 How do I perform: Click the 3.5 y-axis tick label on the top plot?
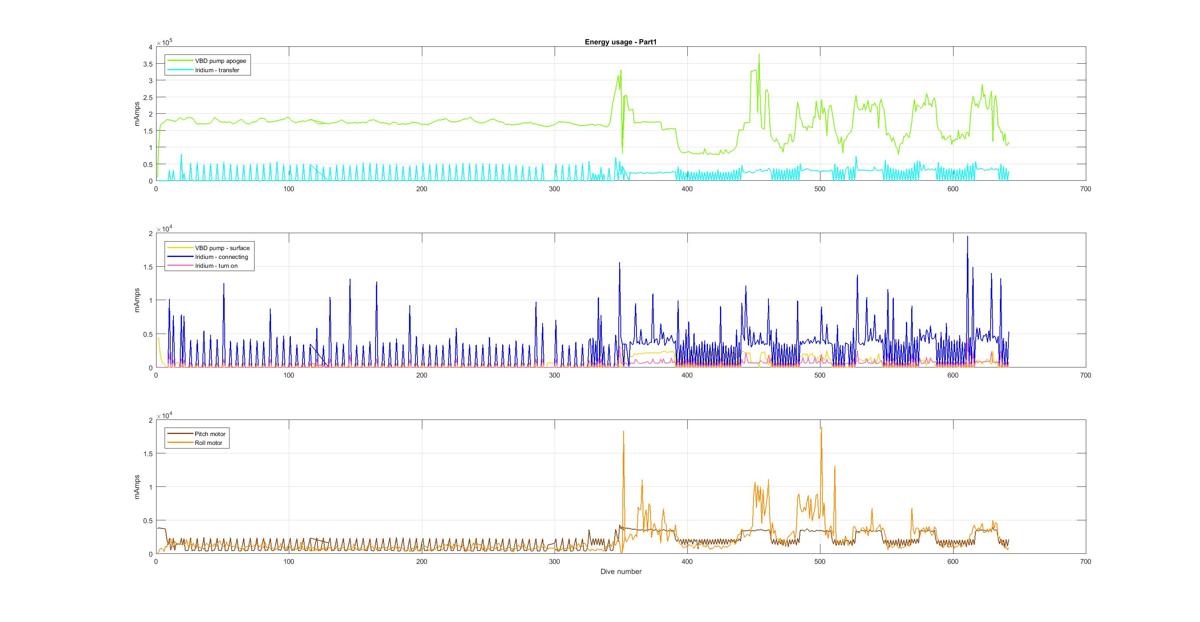[x=148, y=64]
